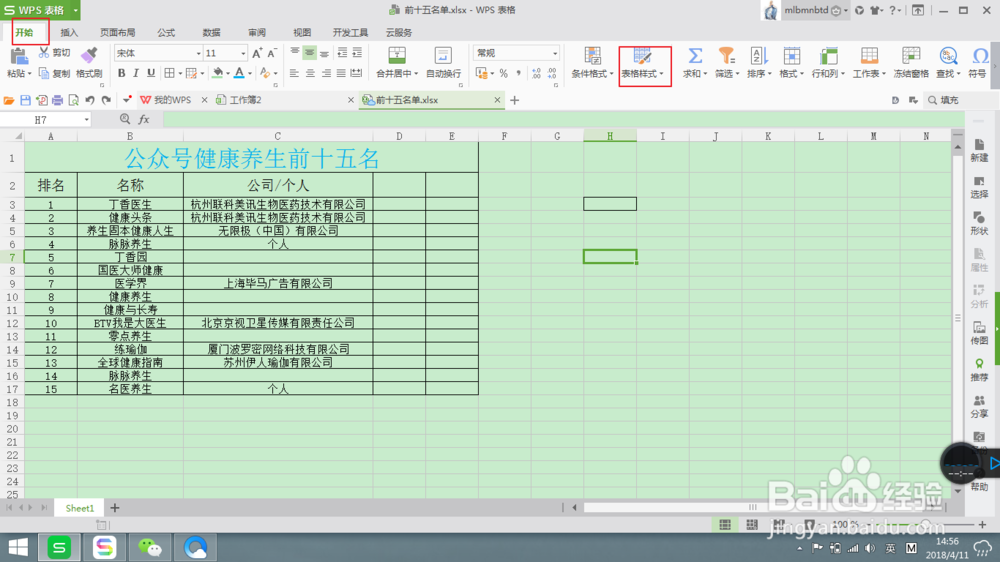Toggle center horizontal alignment
The width and height of the screenshot is (1000, 562).
(310, 73)
